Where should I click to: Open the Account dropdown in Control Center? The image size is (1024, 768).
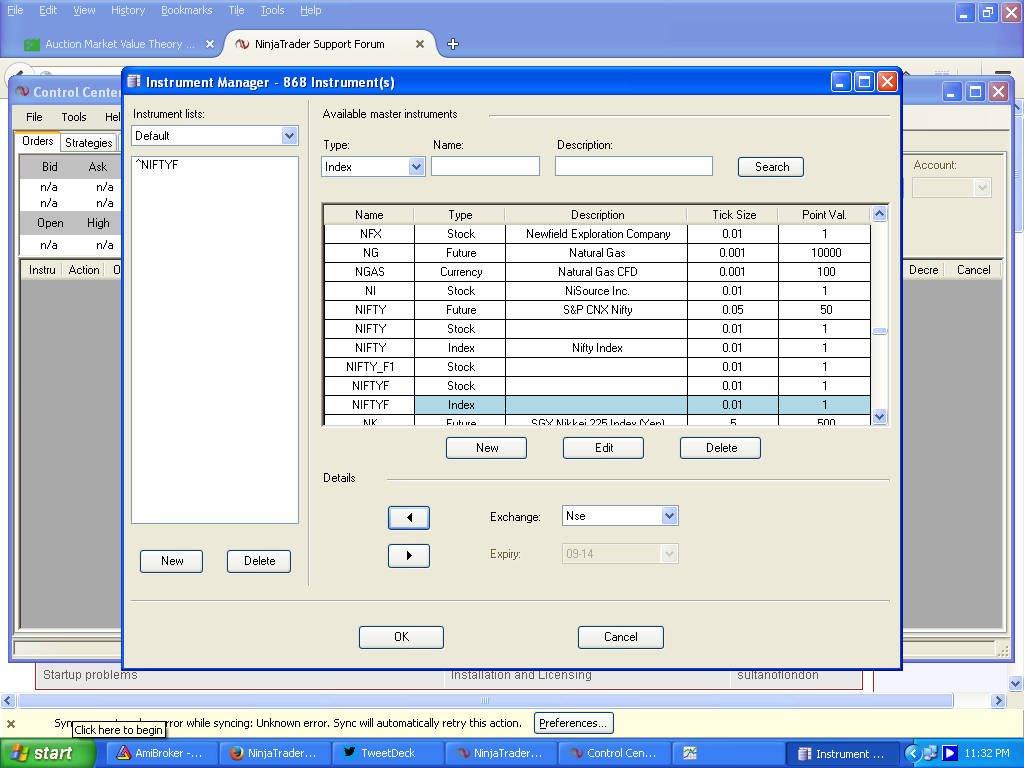pyautogui.click(x=982, y=188)
